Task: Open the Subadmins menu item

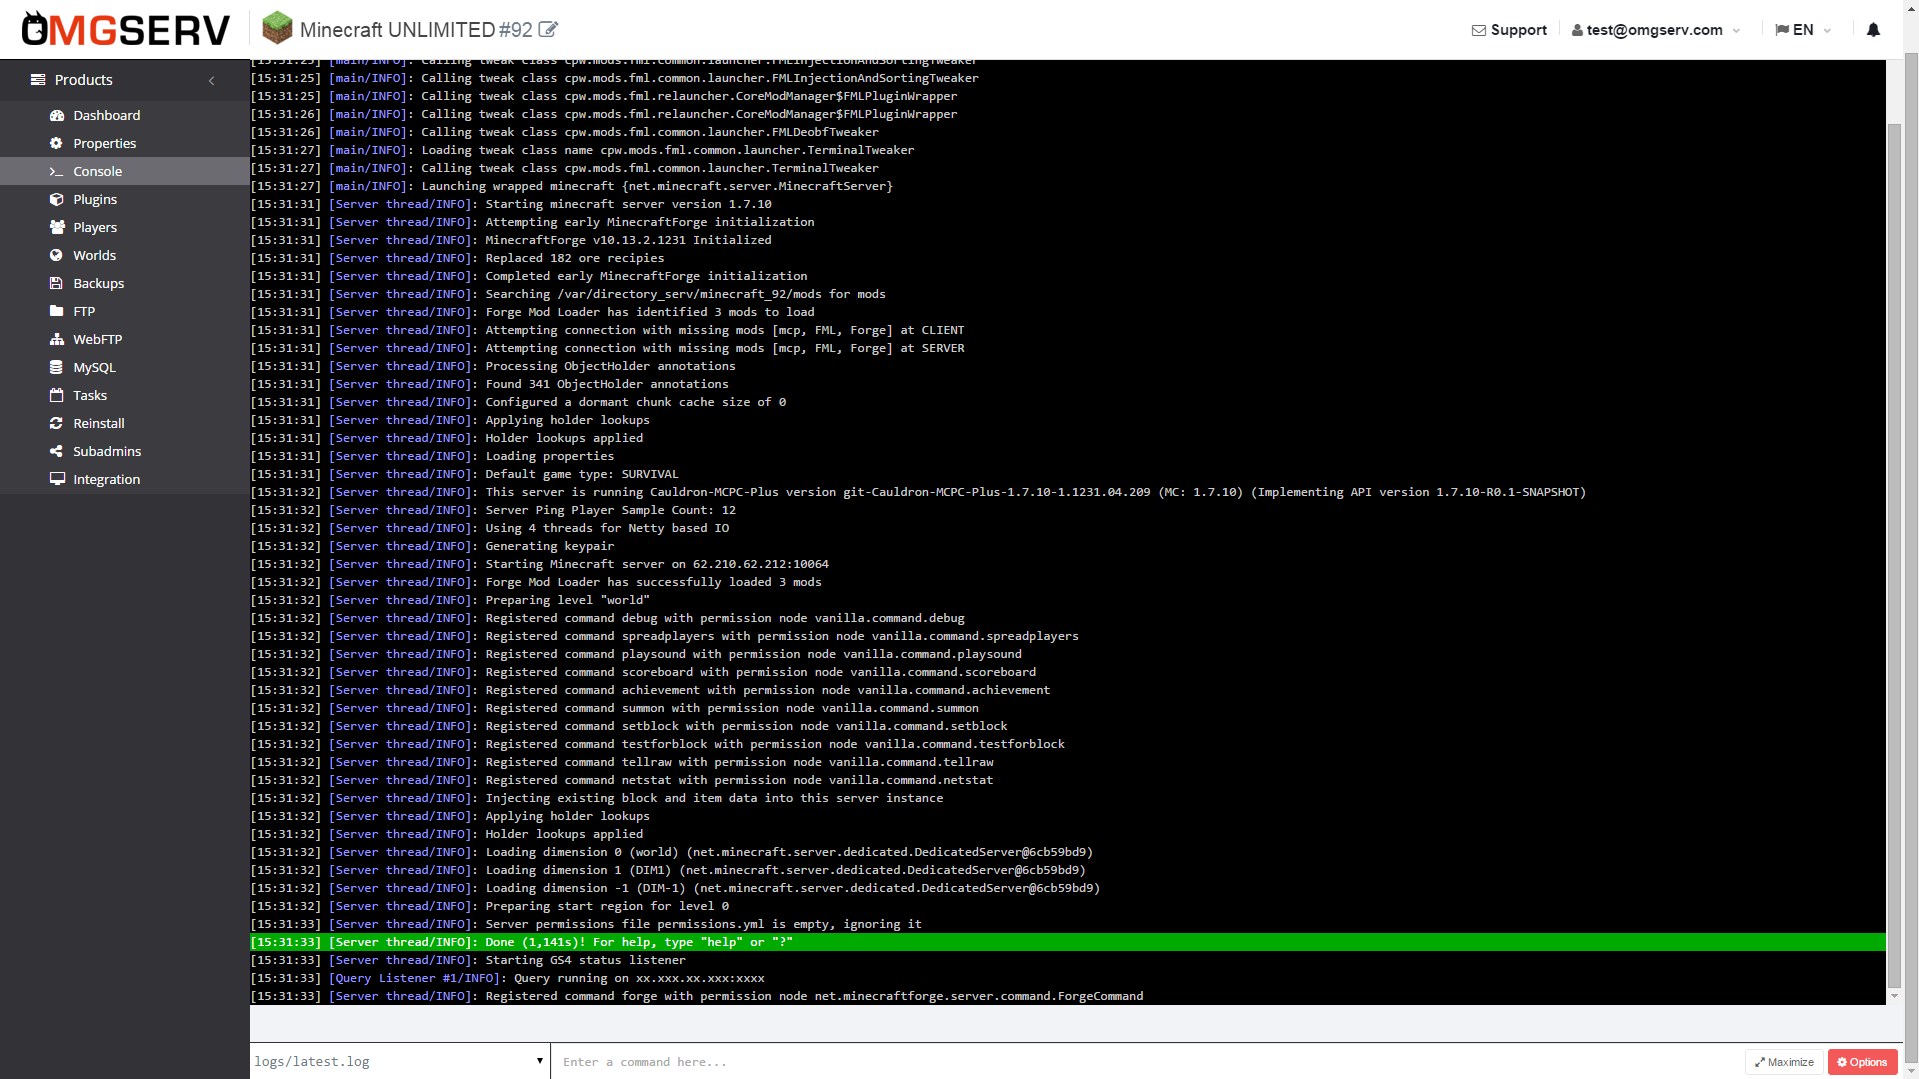Action: pos(124,451)
